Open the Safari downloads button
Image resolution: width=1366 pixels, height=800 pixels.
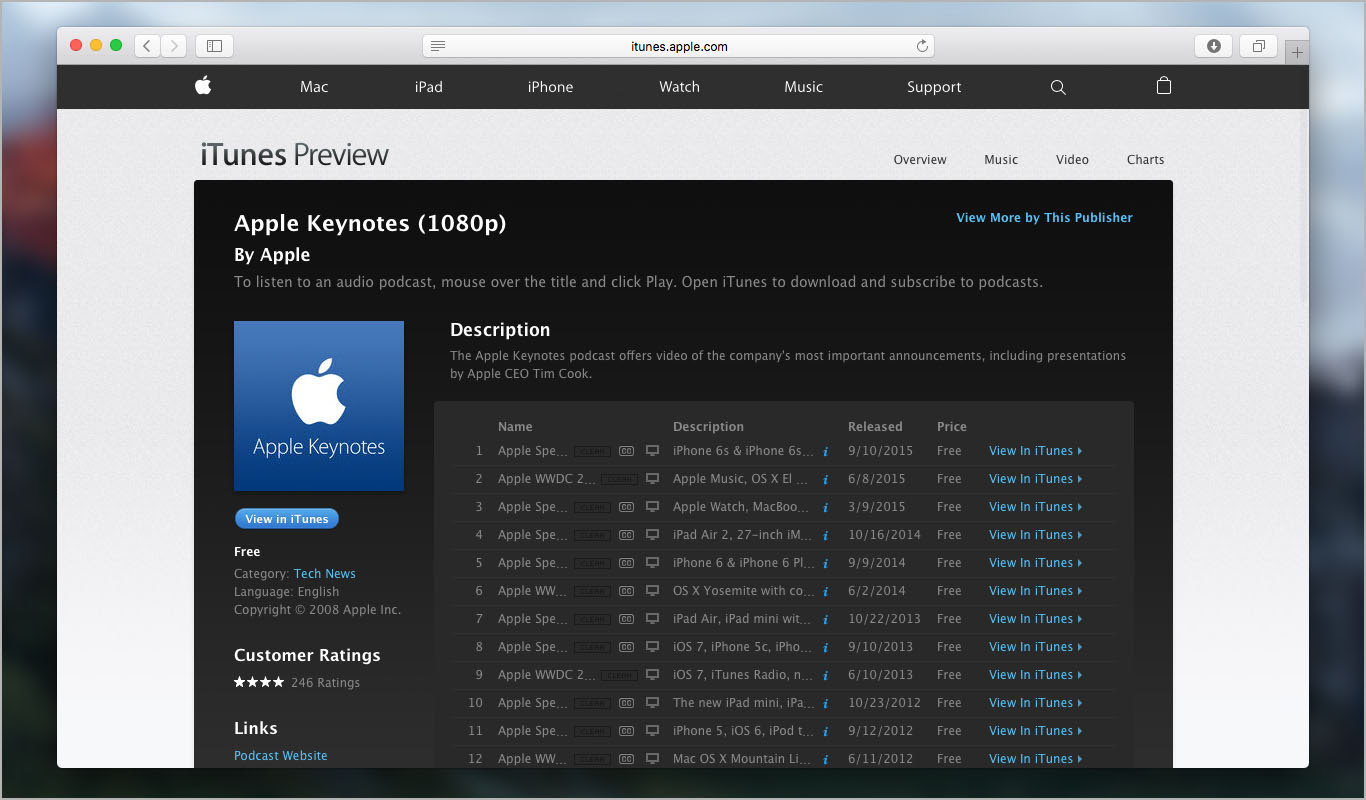click(x=1213, y=46)
